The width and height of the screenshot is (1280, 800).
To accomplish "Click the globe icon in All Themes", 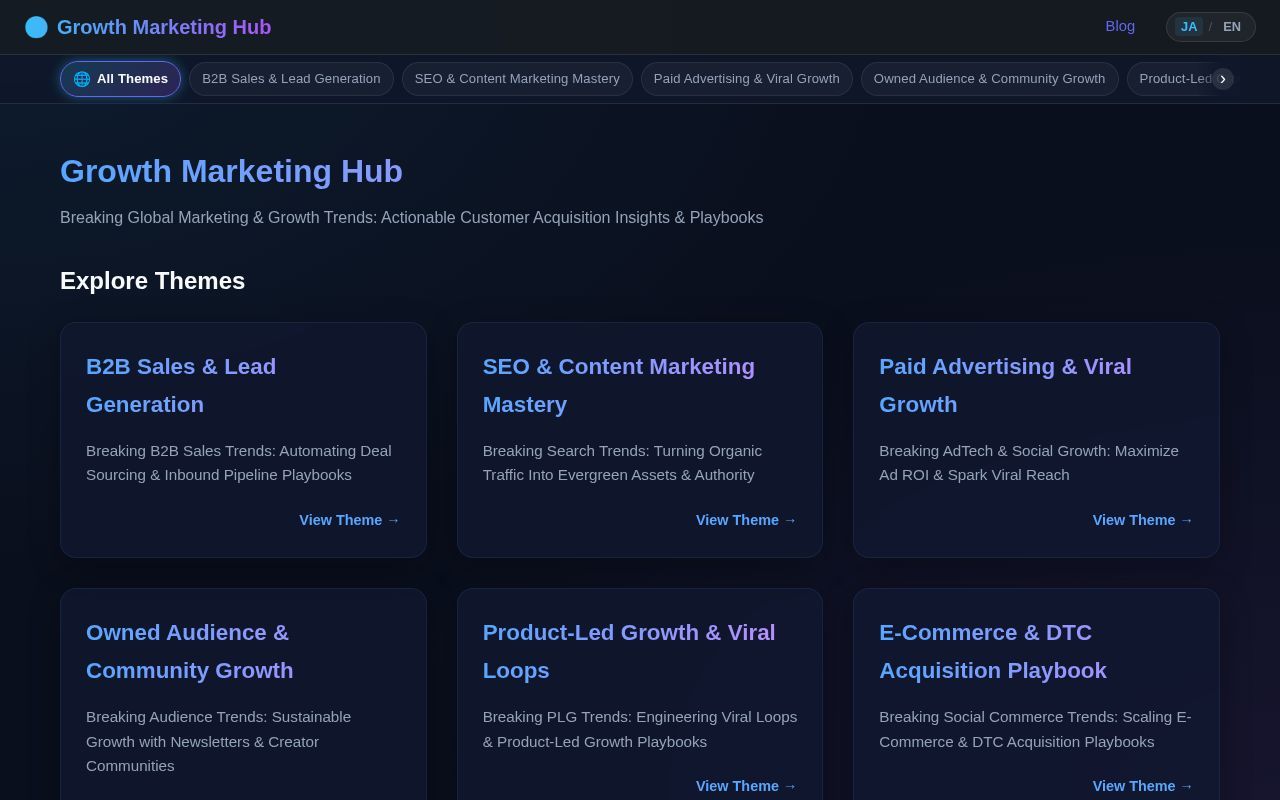I will (x=82, y=79).
